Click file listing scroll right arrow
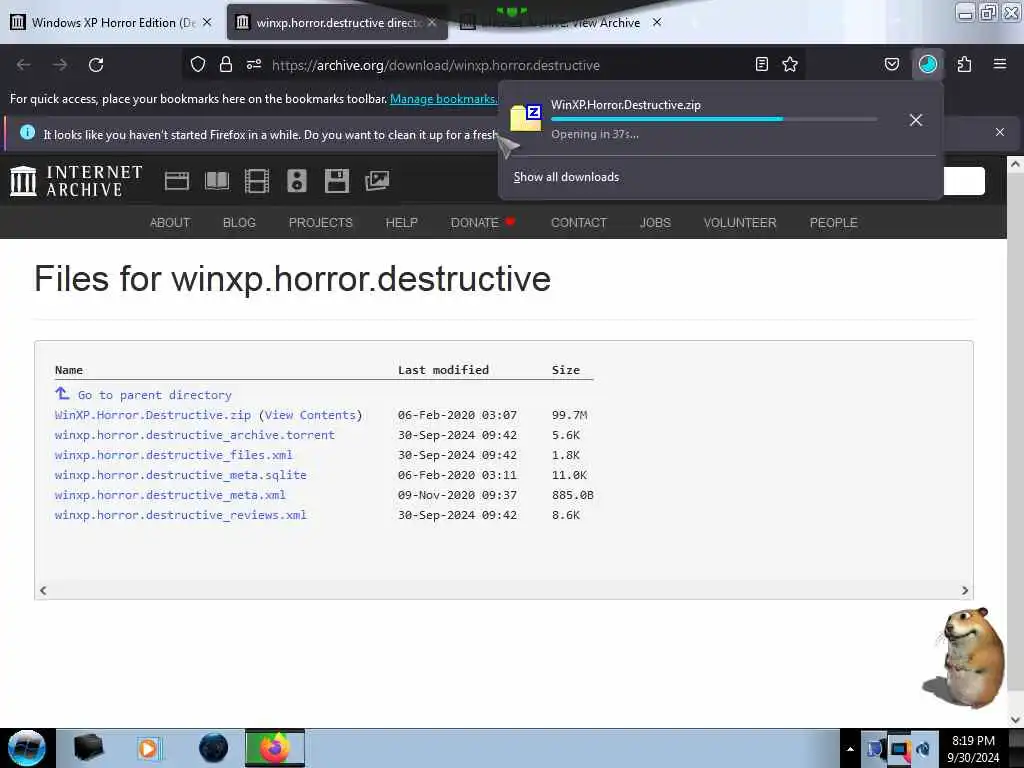 point(965,590)
